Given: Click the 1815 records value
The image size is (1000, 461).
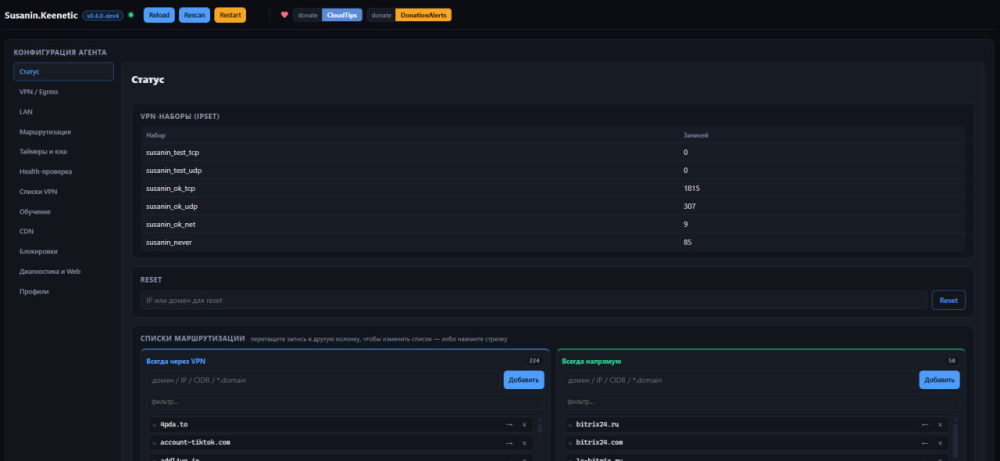Looking at the screenshot, I should coord(692,188).
